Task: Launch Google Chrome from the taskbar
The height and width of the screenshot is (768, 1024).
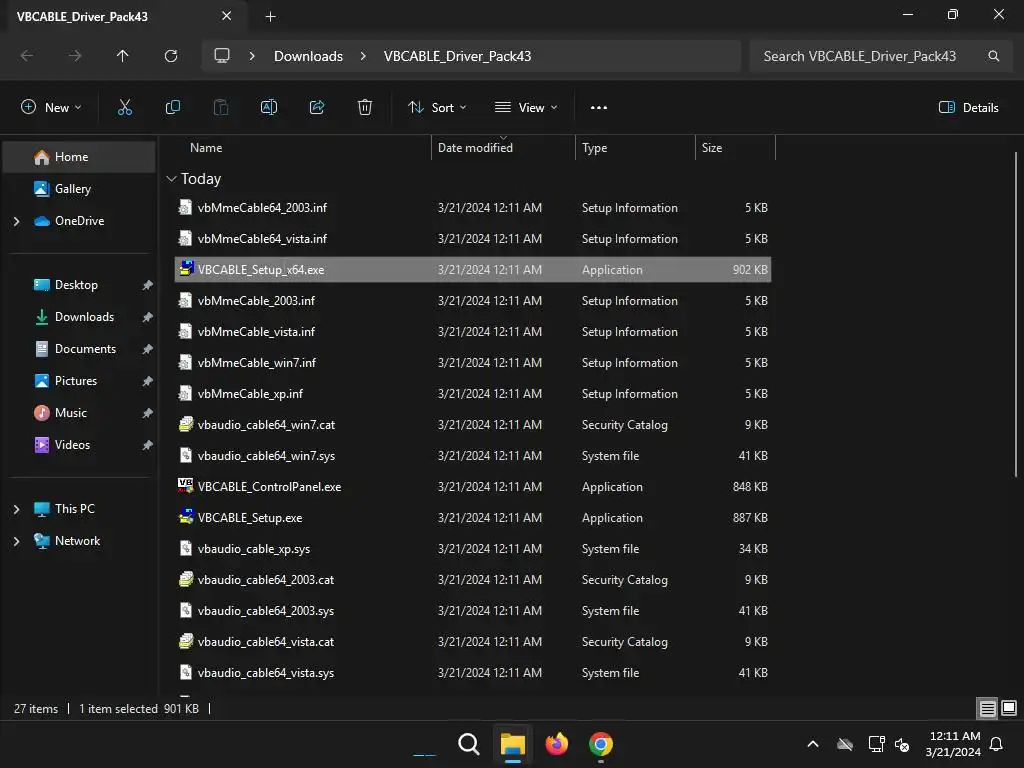Action: point(601,744)
